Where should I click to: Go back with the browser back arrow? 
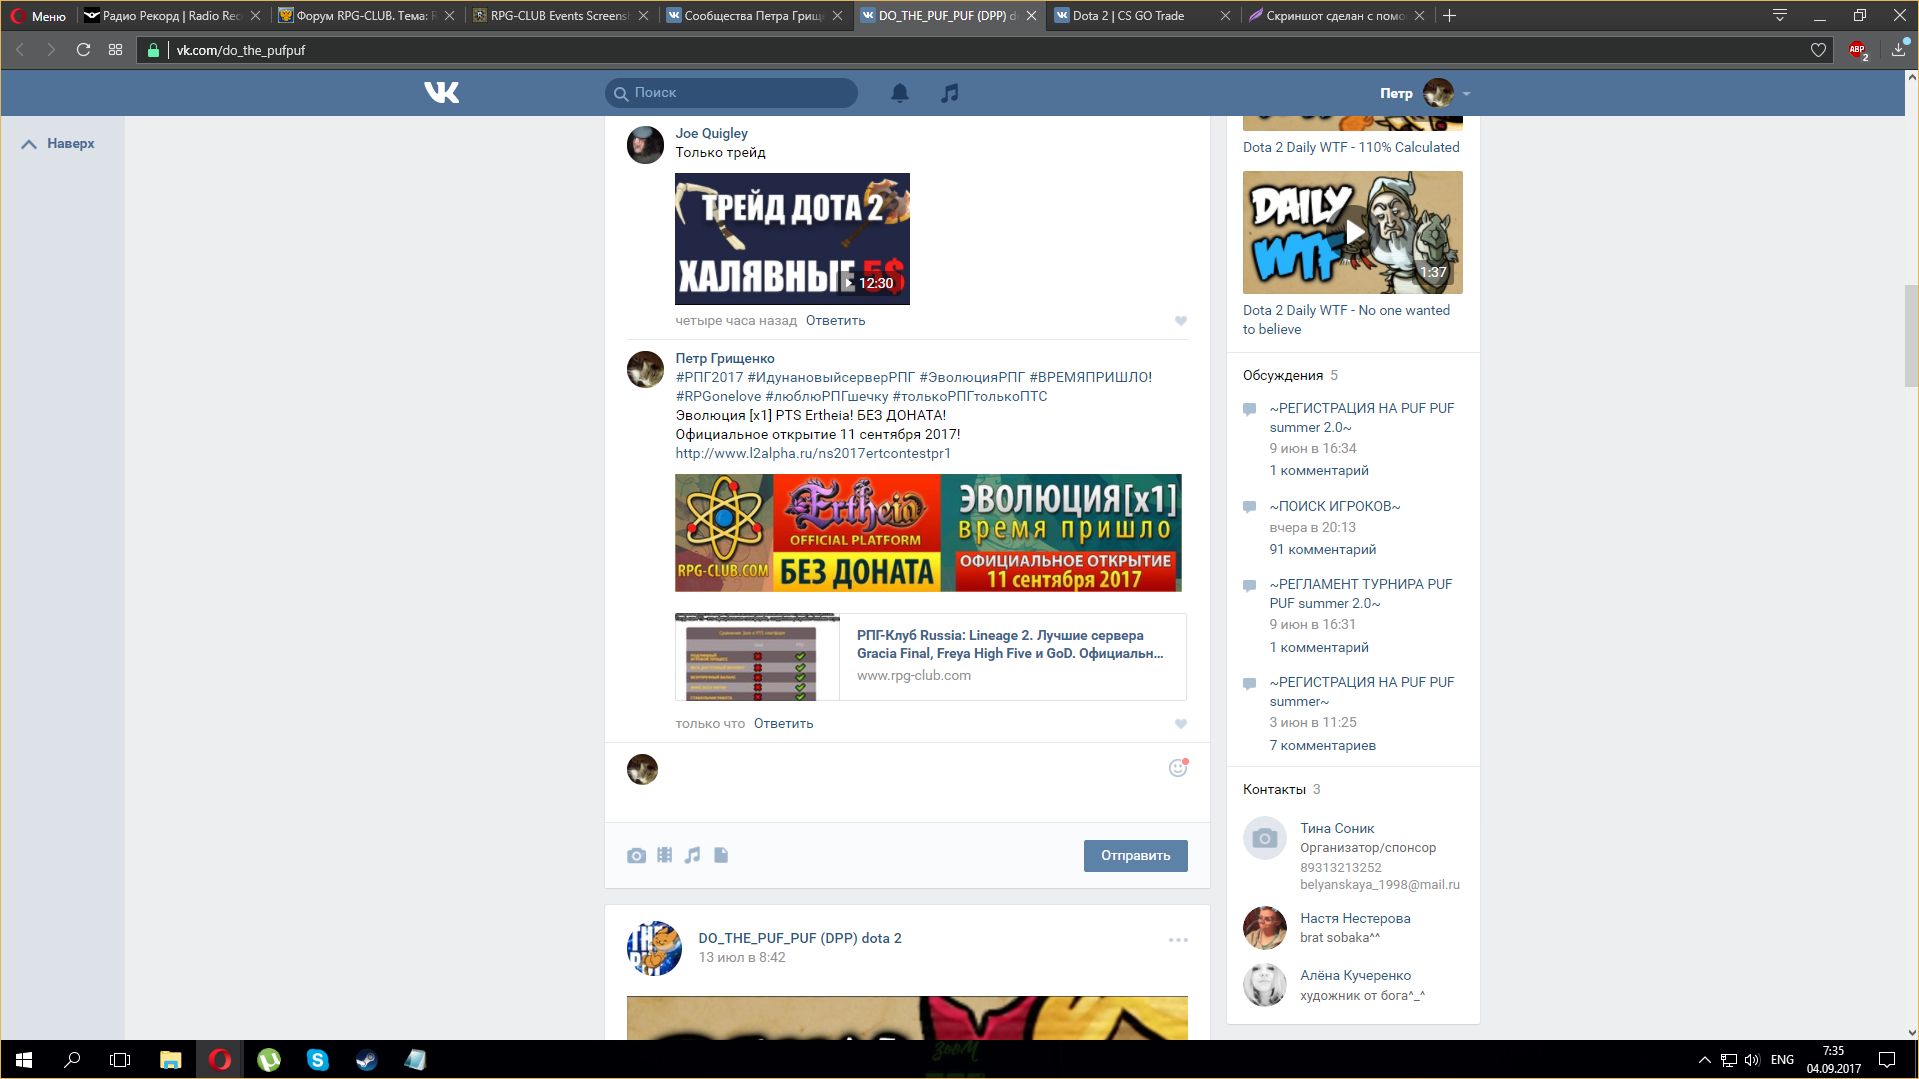[19, 50]
